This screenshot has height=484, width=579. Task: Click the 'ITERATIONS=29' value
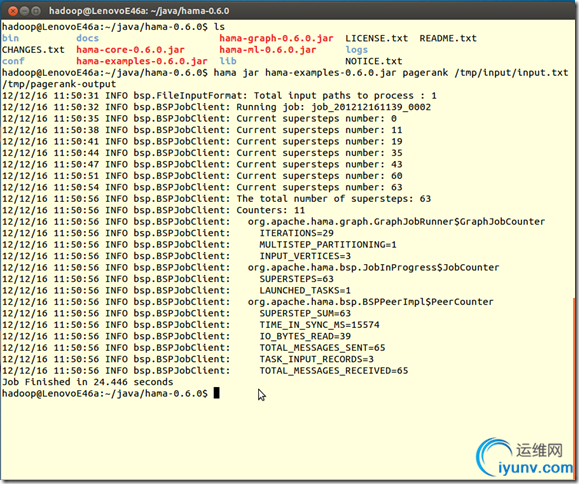297,233
